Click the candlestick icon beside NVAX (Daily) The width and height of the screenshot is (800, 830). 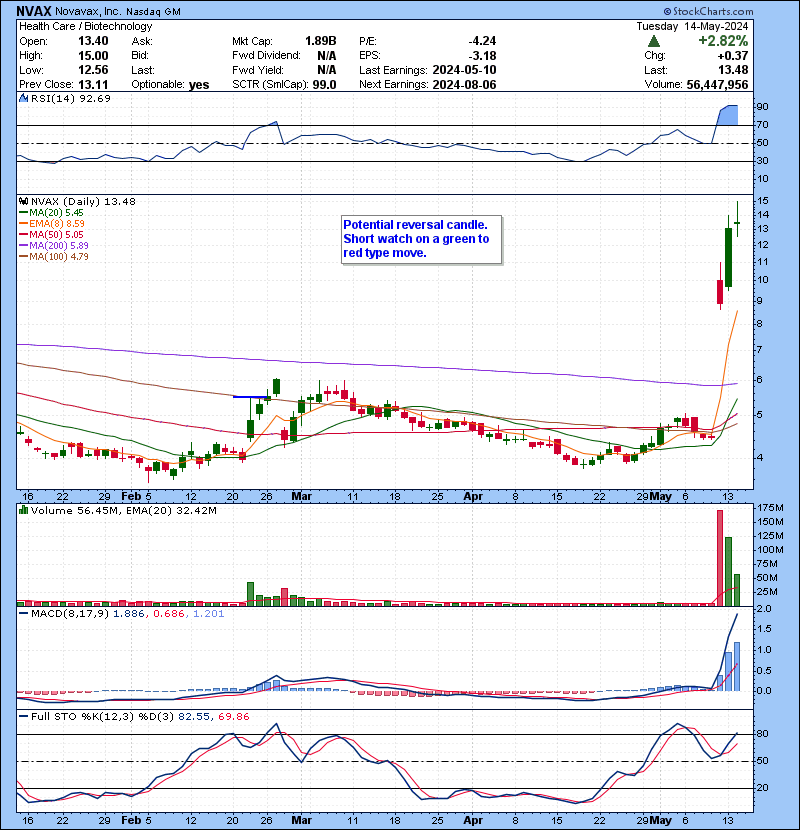pos(23,202)
